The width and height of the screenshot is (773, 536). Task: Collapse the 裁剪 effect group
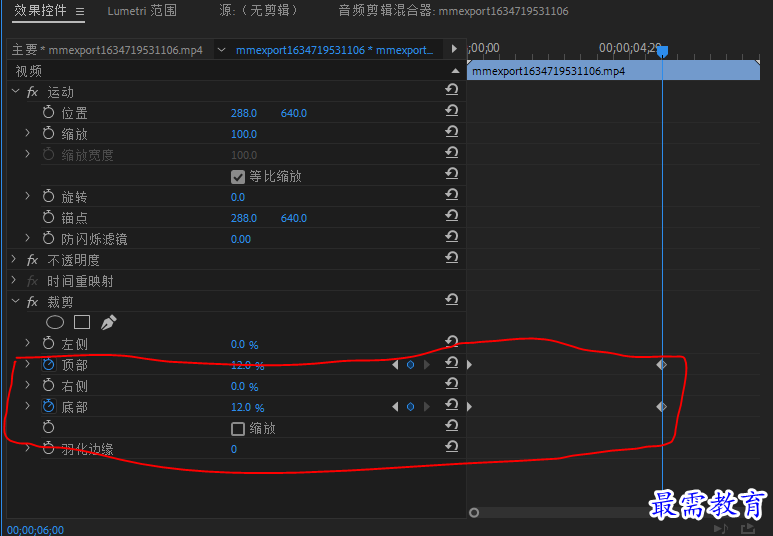click(x=15, y=301)
